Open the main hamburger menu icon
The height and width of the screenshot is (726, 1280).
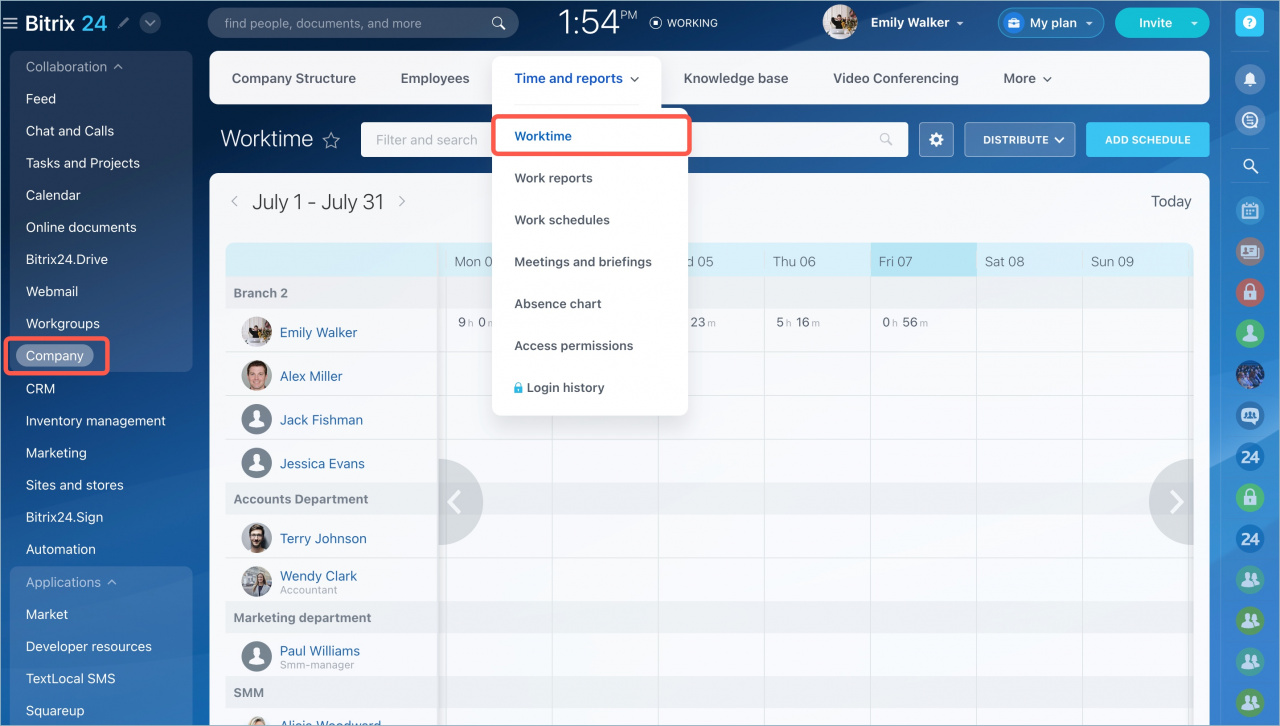coord(10,23)
